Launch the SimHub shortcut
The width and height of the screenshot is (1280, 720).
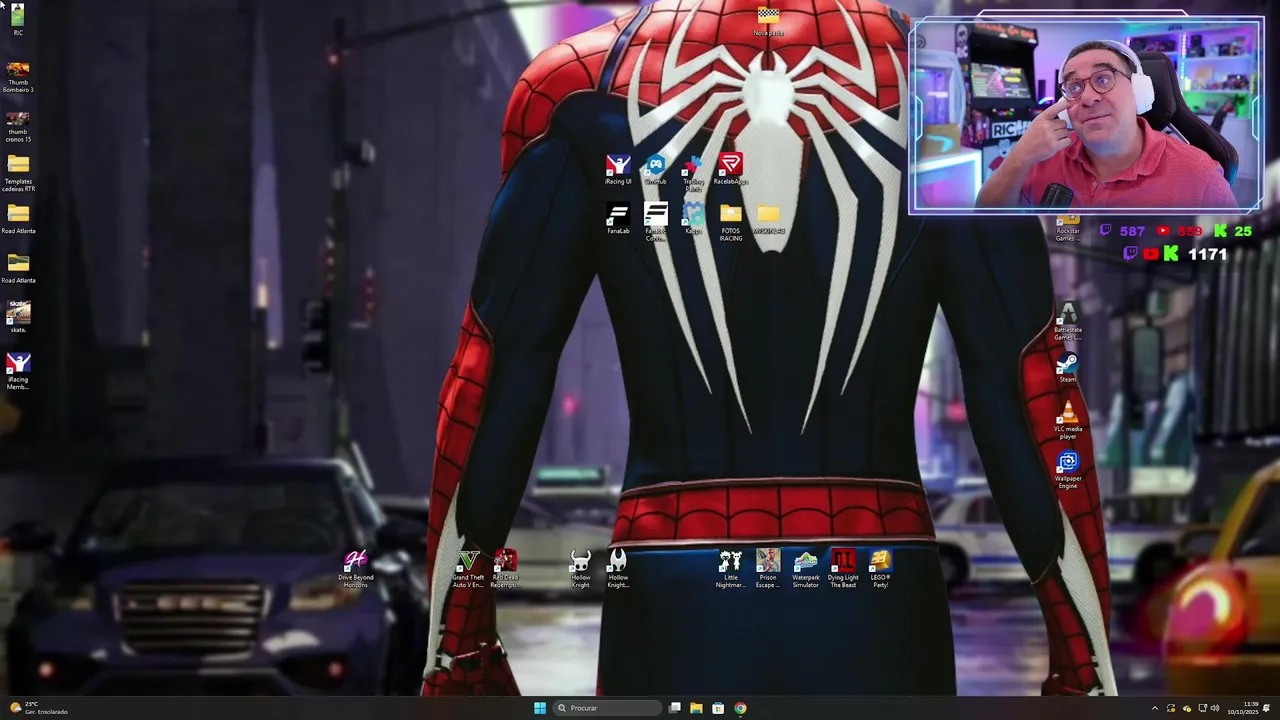pos(655,170)
